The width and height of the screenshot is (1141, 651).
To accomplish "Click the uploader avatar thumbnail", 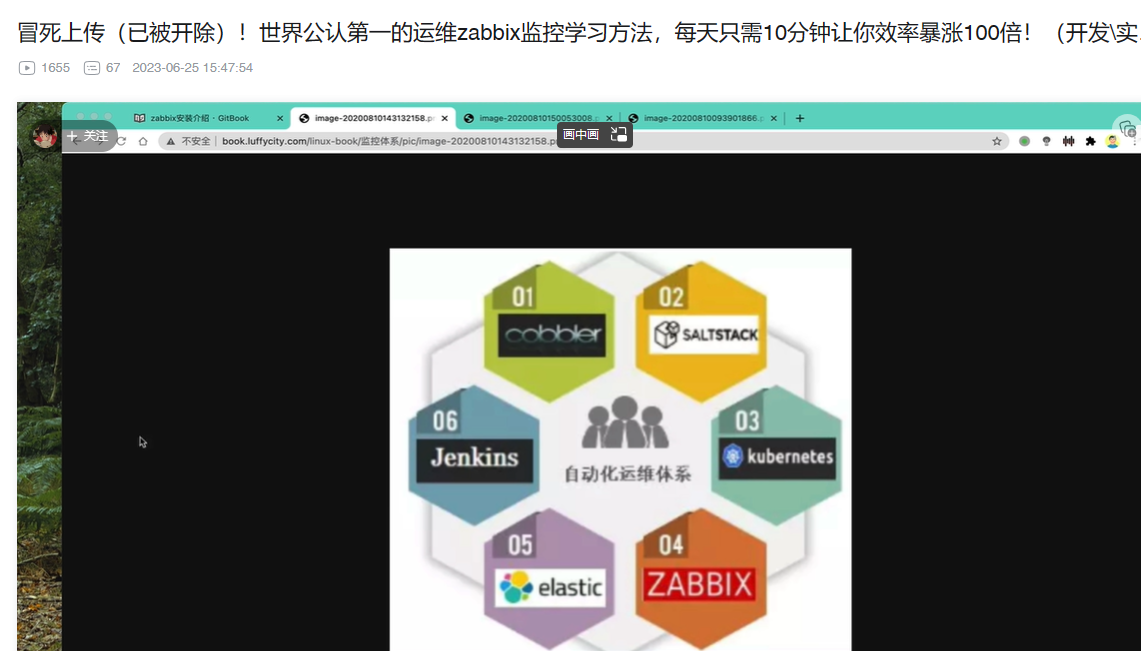I will tap(44, 136).
